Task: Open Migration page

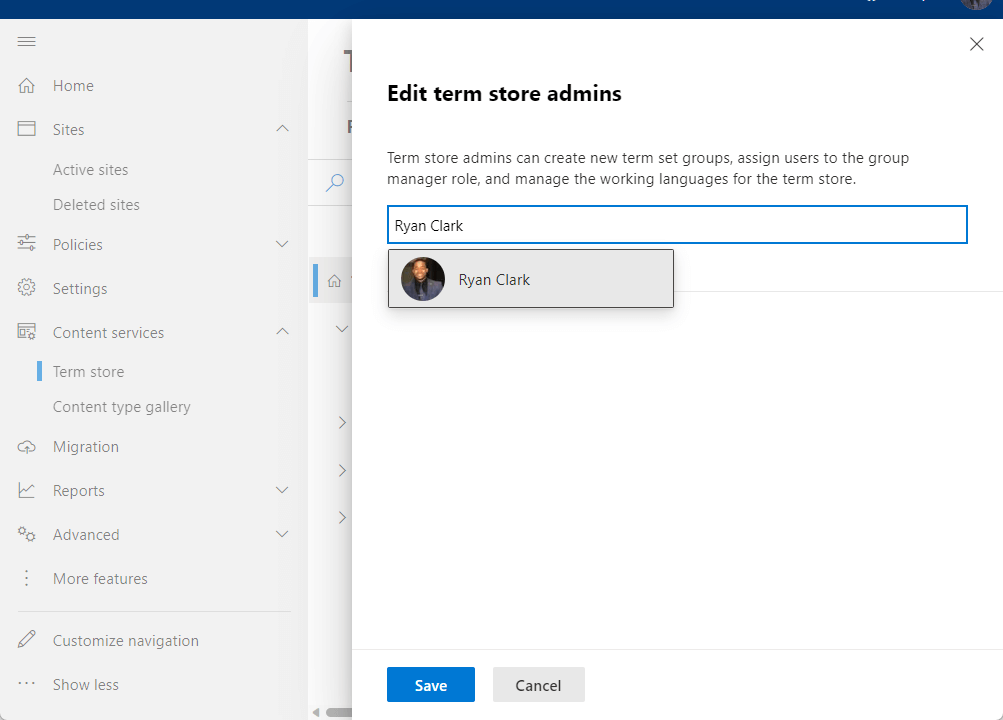Action: (x=86, y=447)
